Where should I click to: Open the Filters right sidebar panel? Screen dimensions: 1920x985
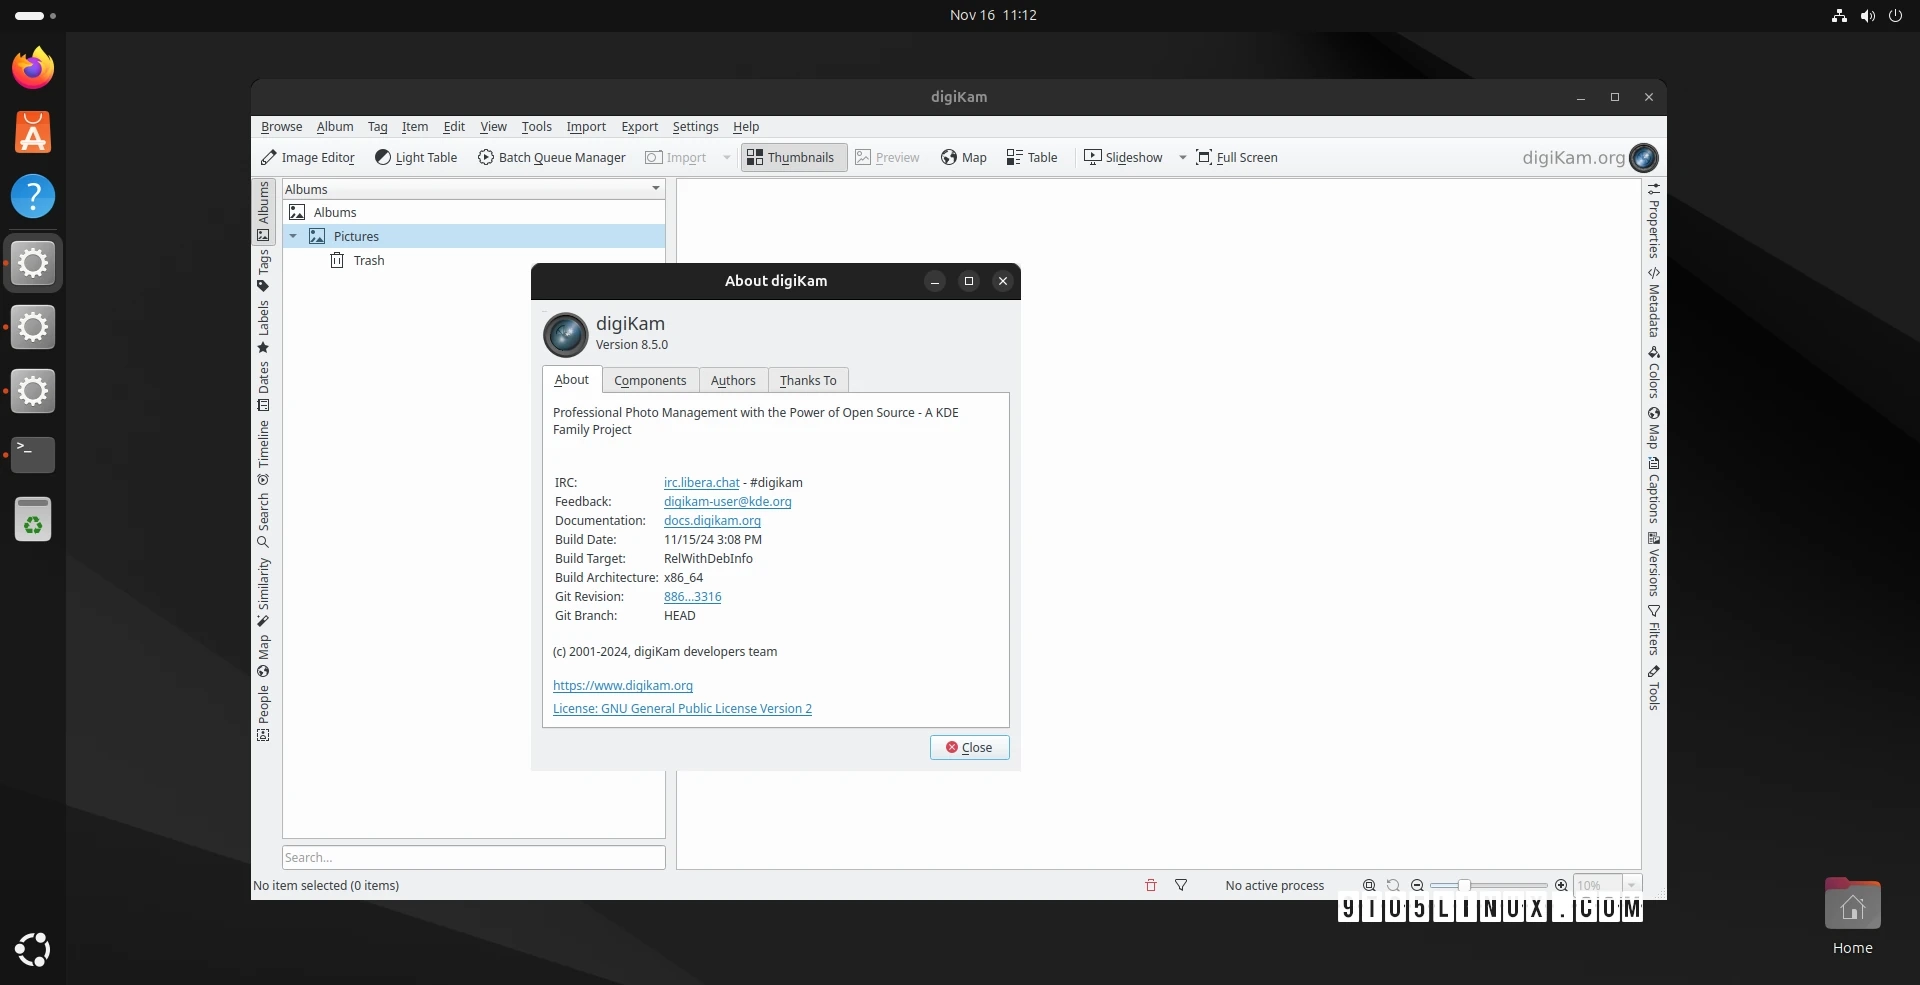[x=1654, y=630]
